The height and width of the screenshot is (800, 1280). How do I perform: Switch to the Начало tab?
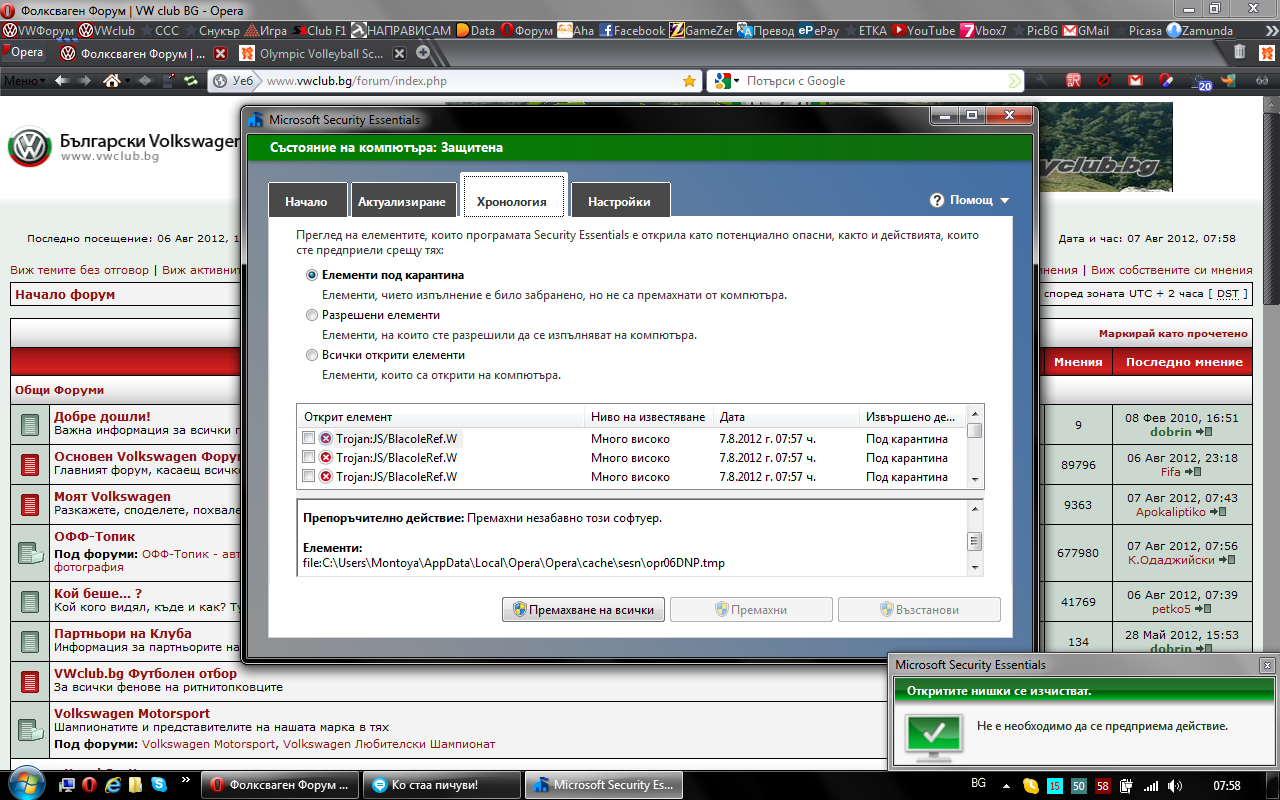tap(306, 201)
